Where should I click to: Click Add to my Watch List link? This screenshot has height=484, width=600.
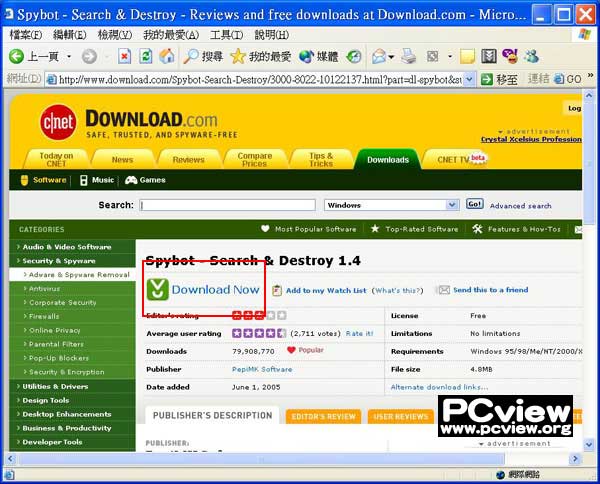[x=326, y=290]
